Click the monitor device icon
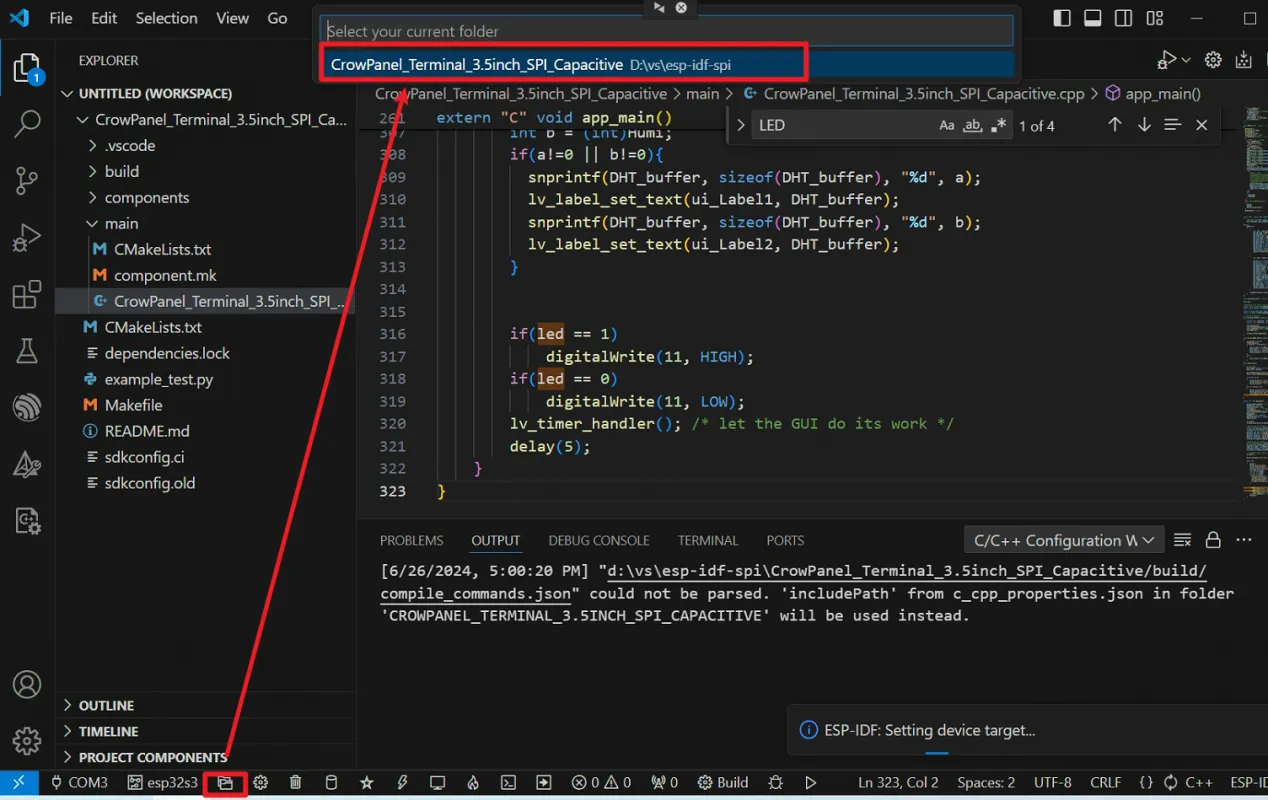Screen dimensions: 1268x800 point(437,783)
